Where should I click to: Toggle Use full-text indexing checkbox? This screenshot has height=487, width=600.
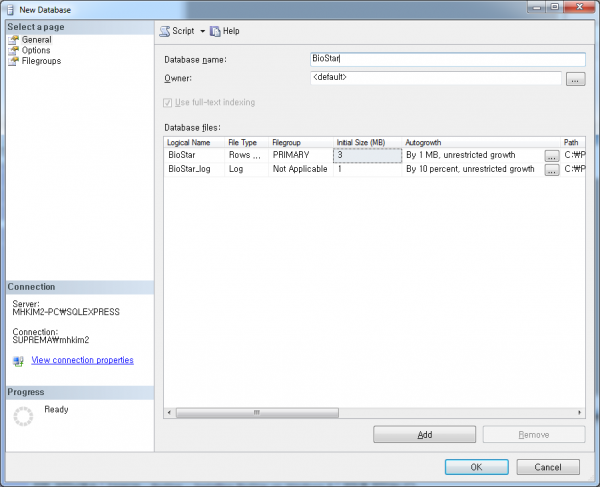(168, 103)
